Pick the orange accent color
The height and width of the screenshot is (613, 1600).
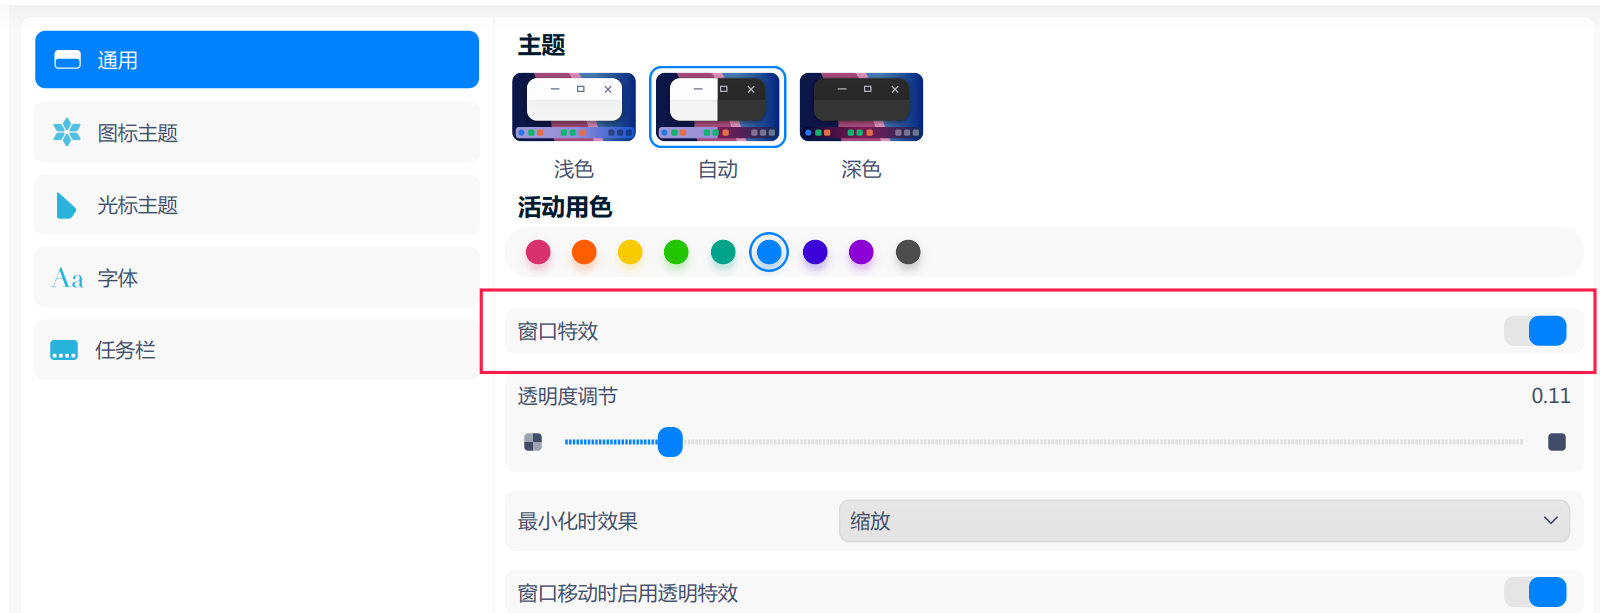(584, 252)
